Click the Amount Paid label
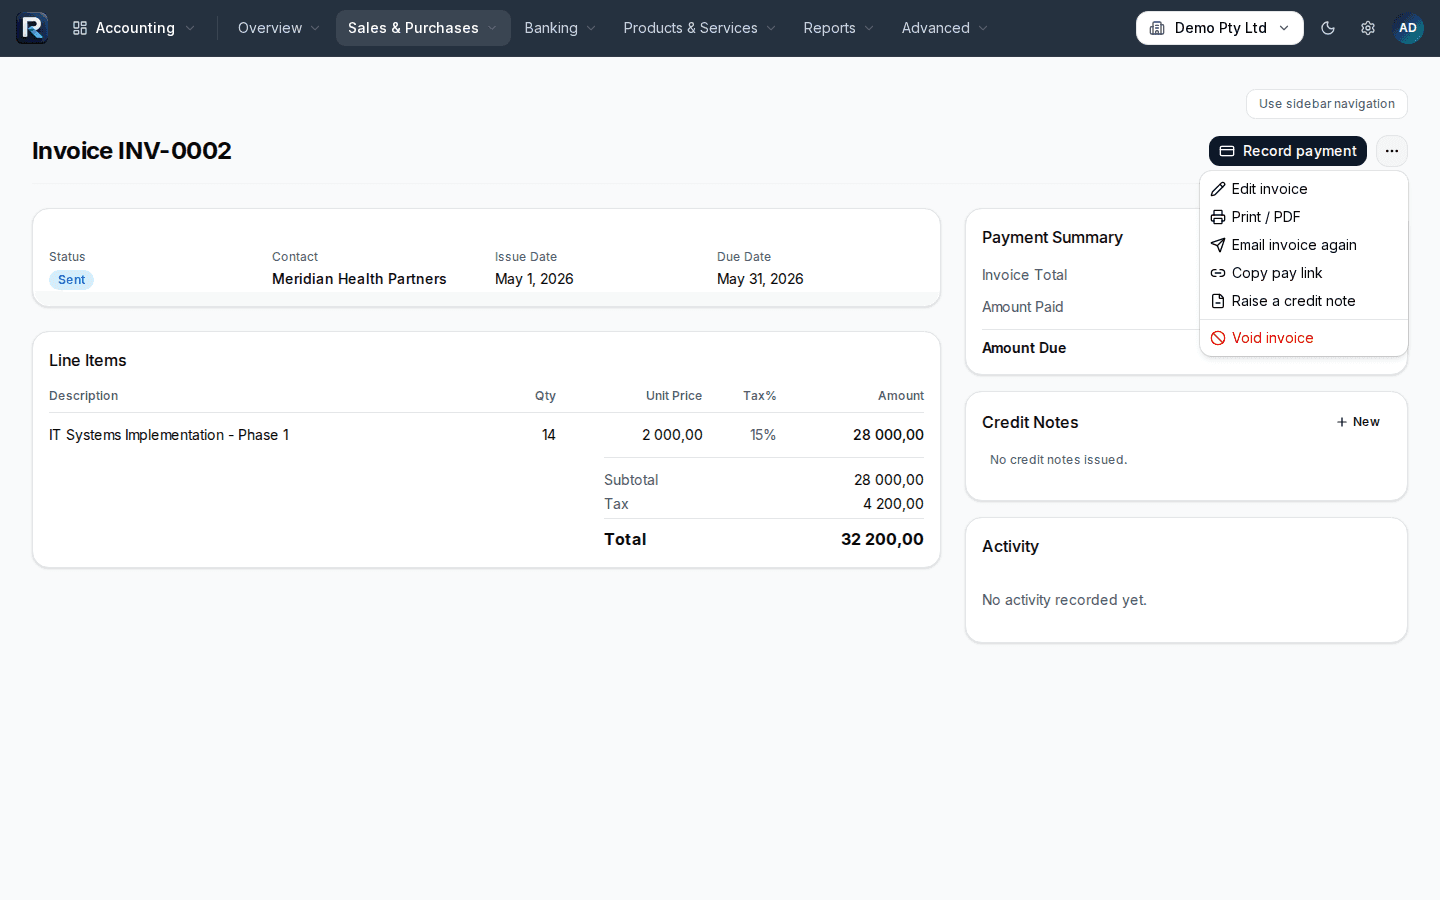 (1022, 307)
